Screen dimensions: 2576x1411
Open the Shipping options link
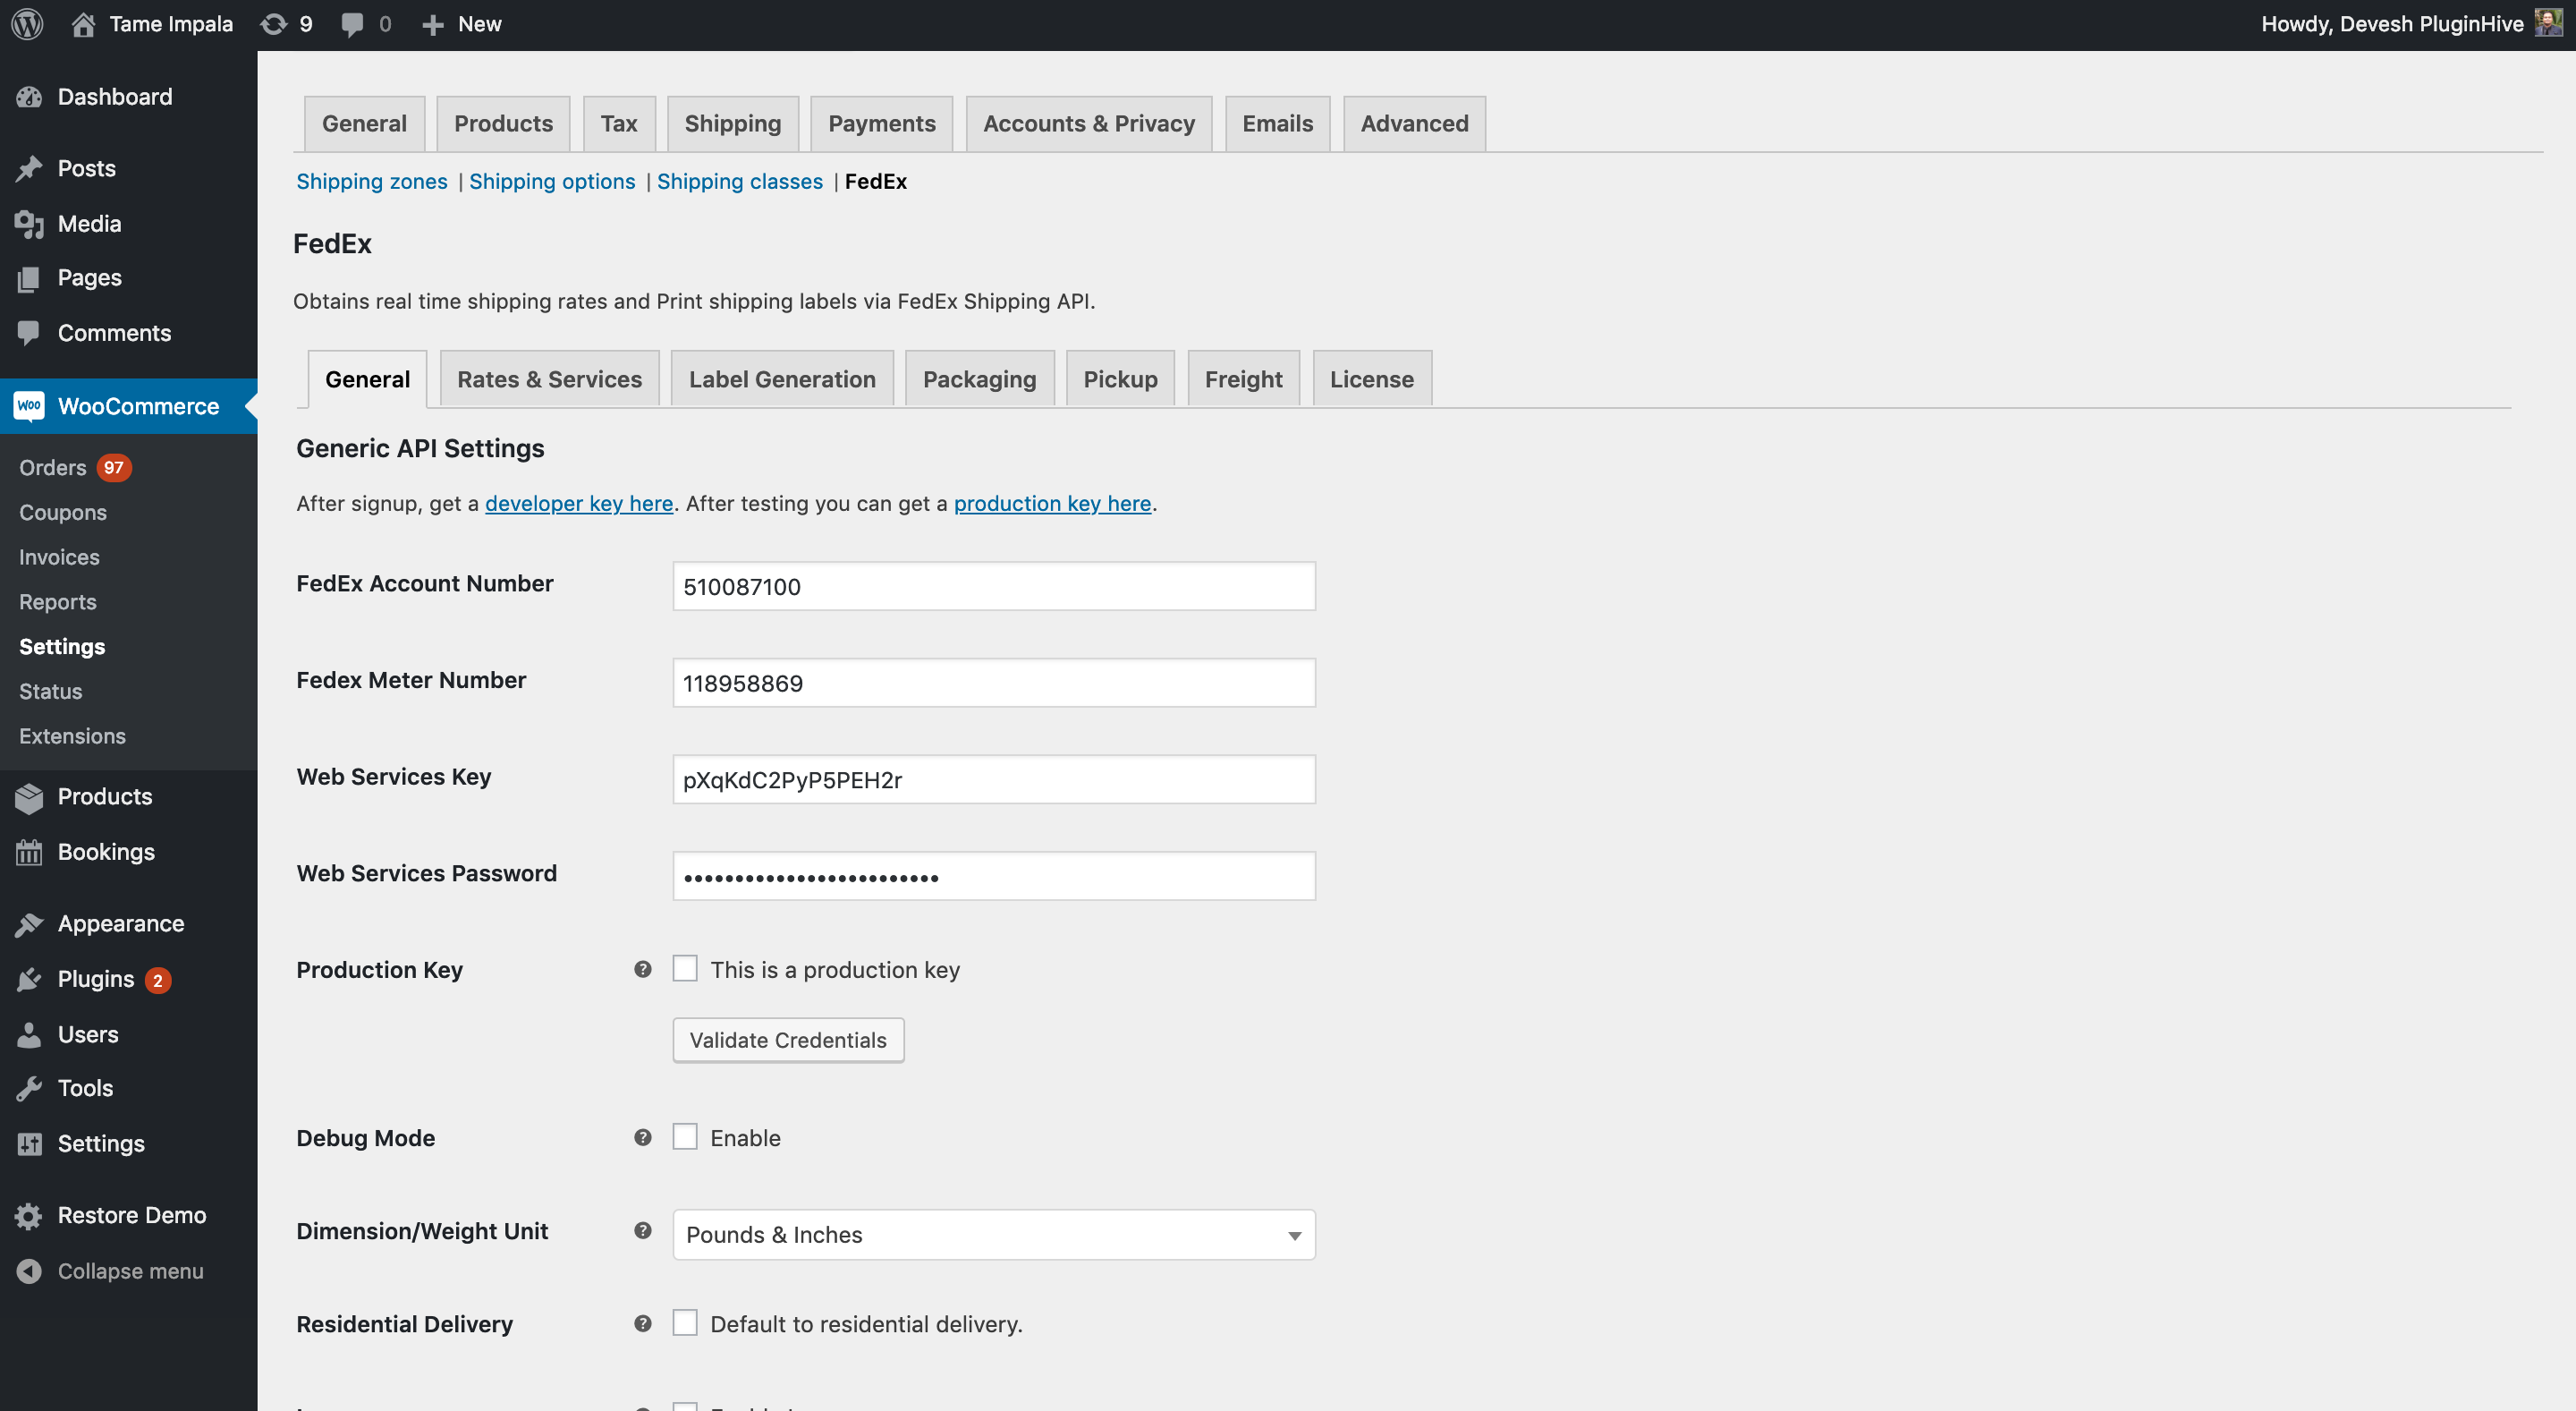click(552, 181)
